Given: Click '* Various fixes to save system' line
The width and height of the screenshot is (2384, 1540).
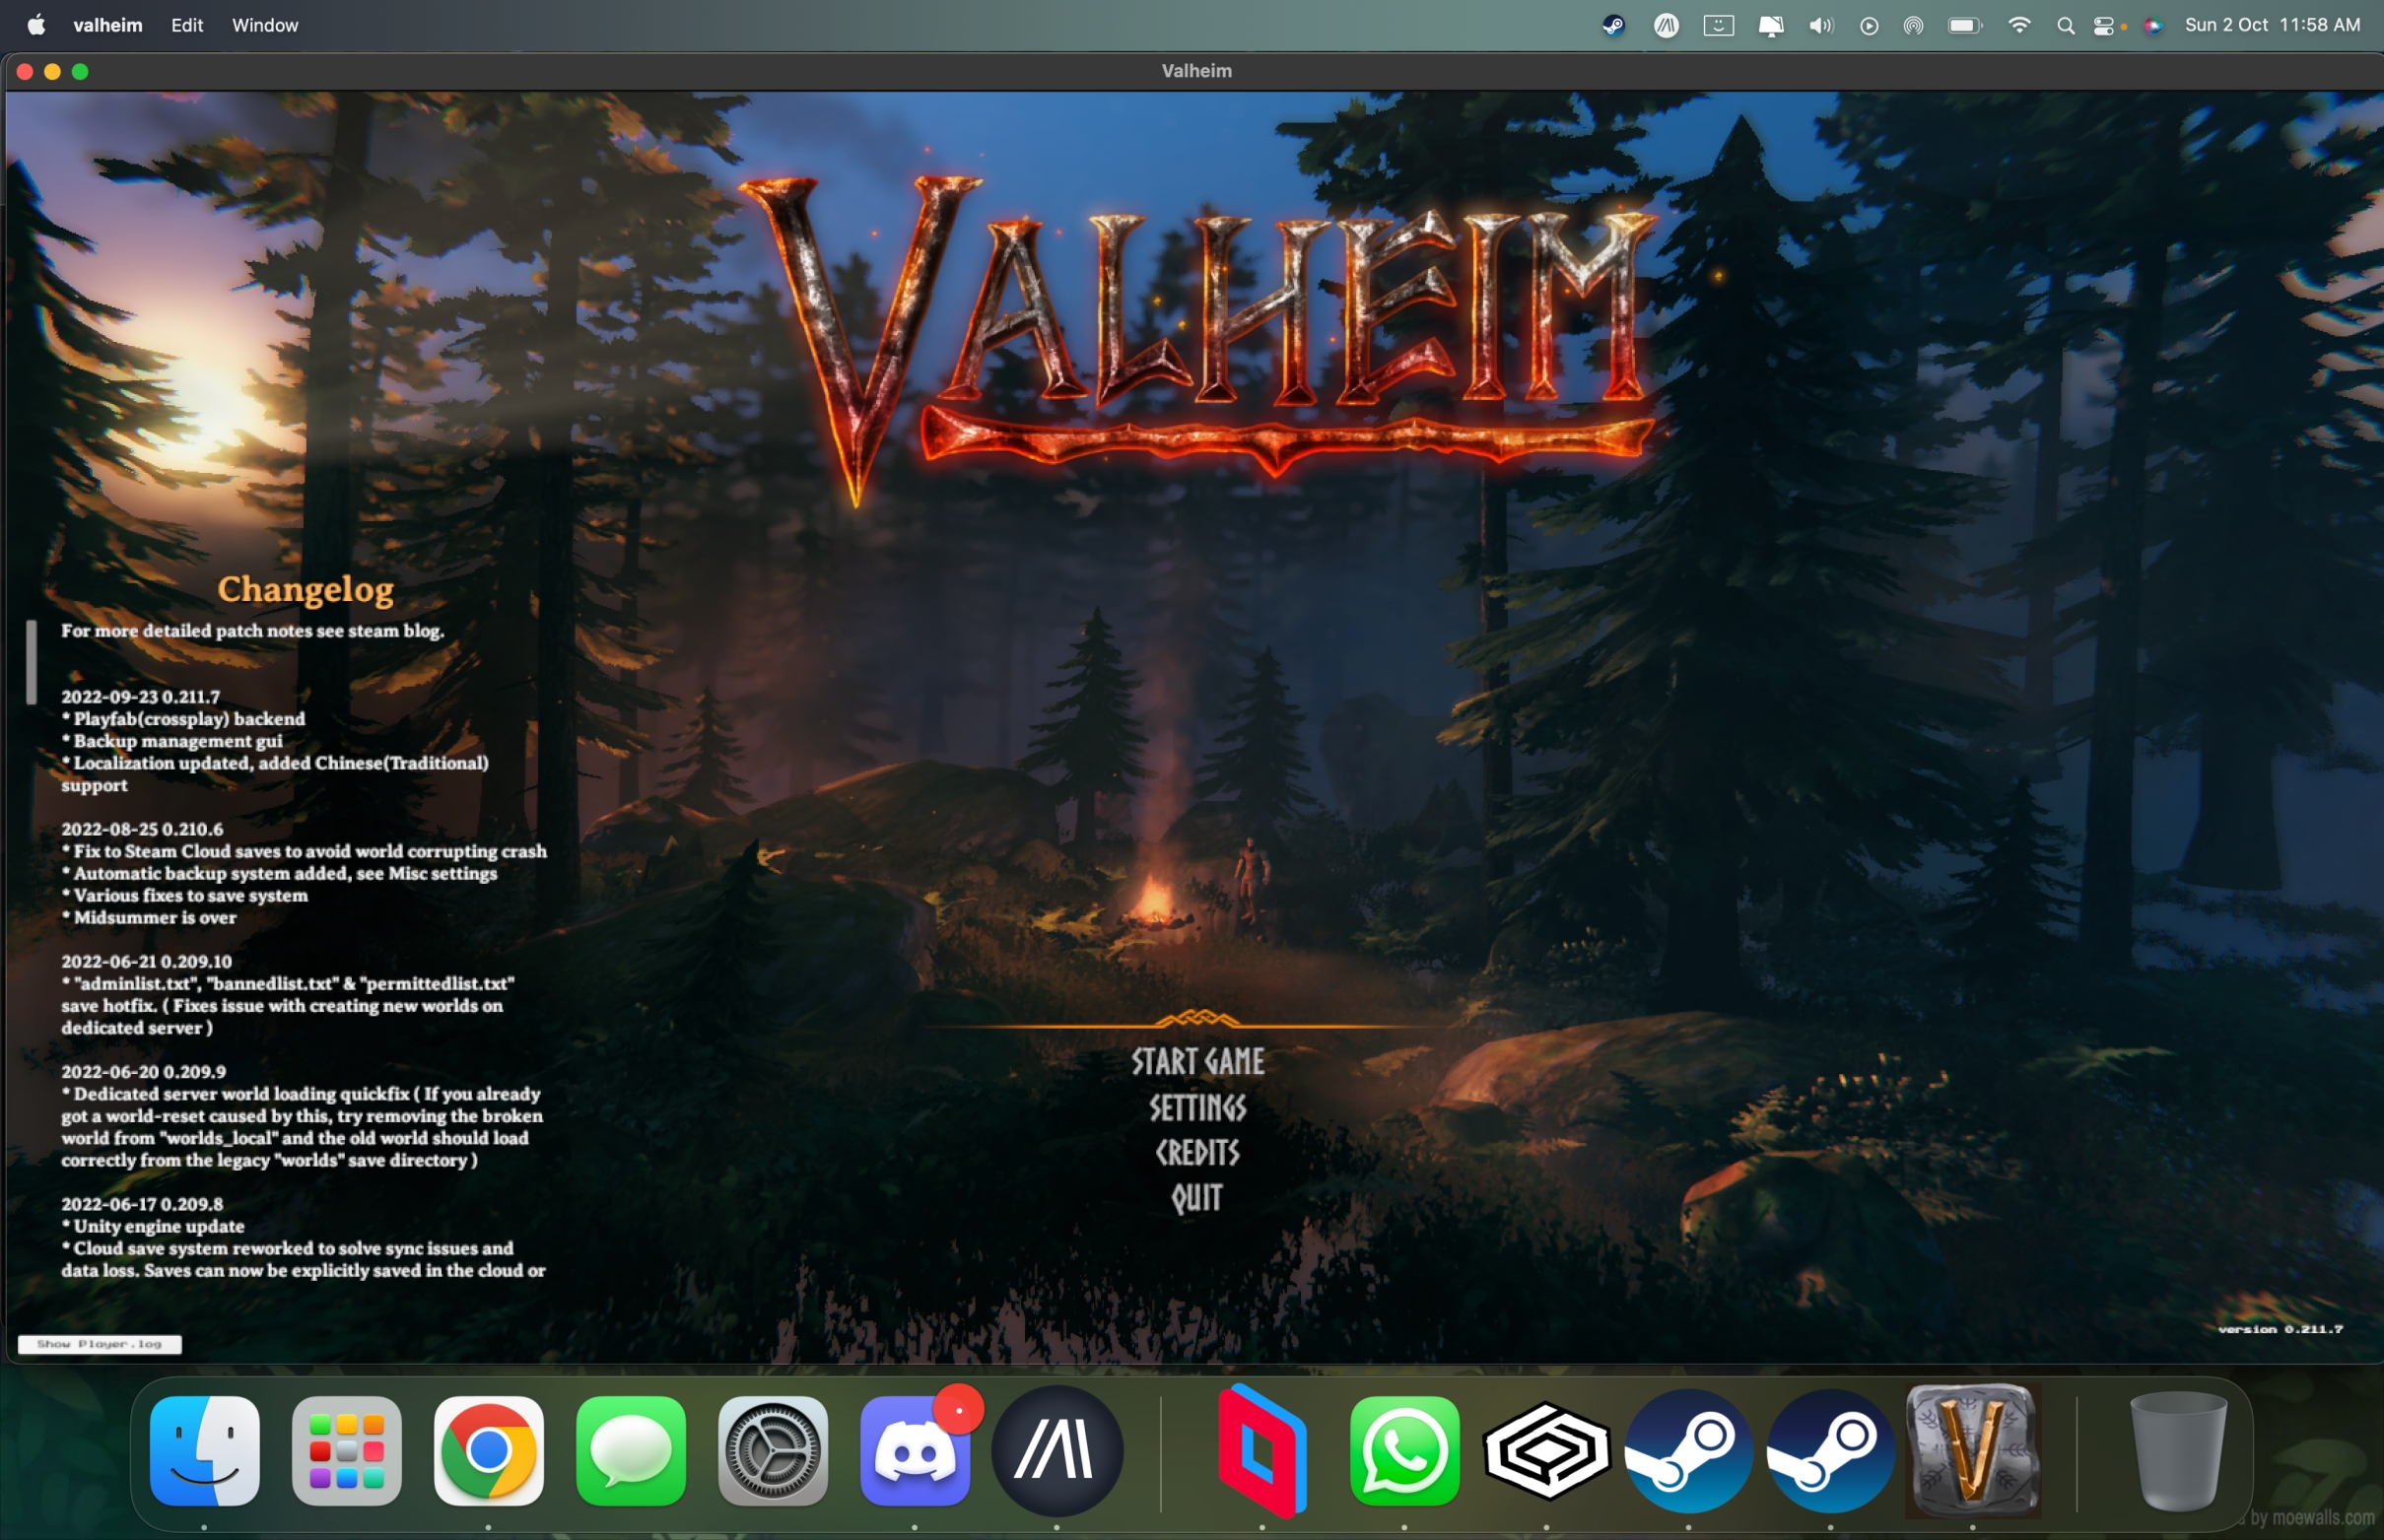Looking at the screenshot, I should [x=185, y=895].
